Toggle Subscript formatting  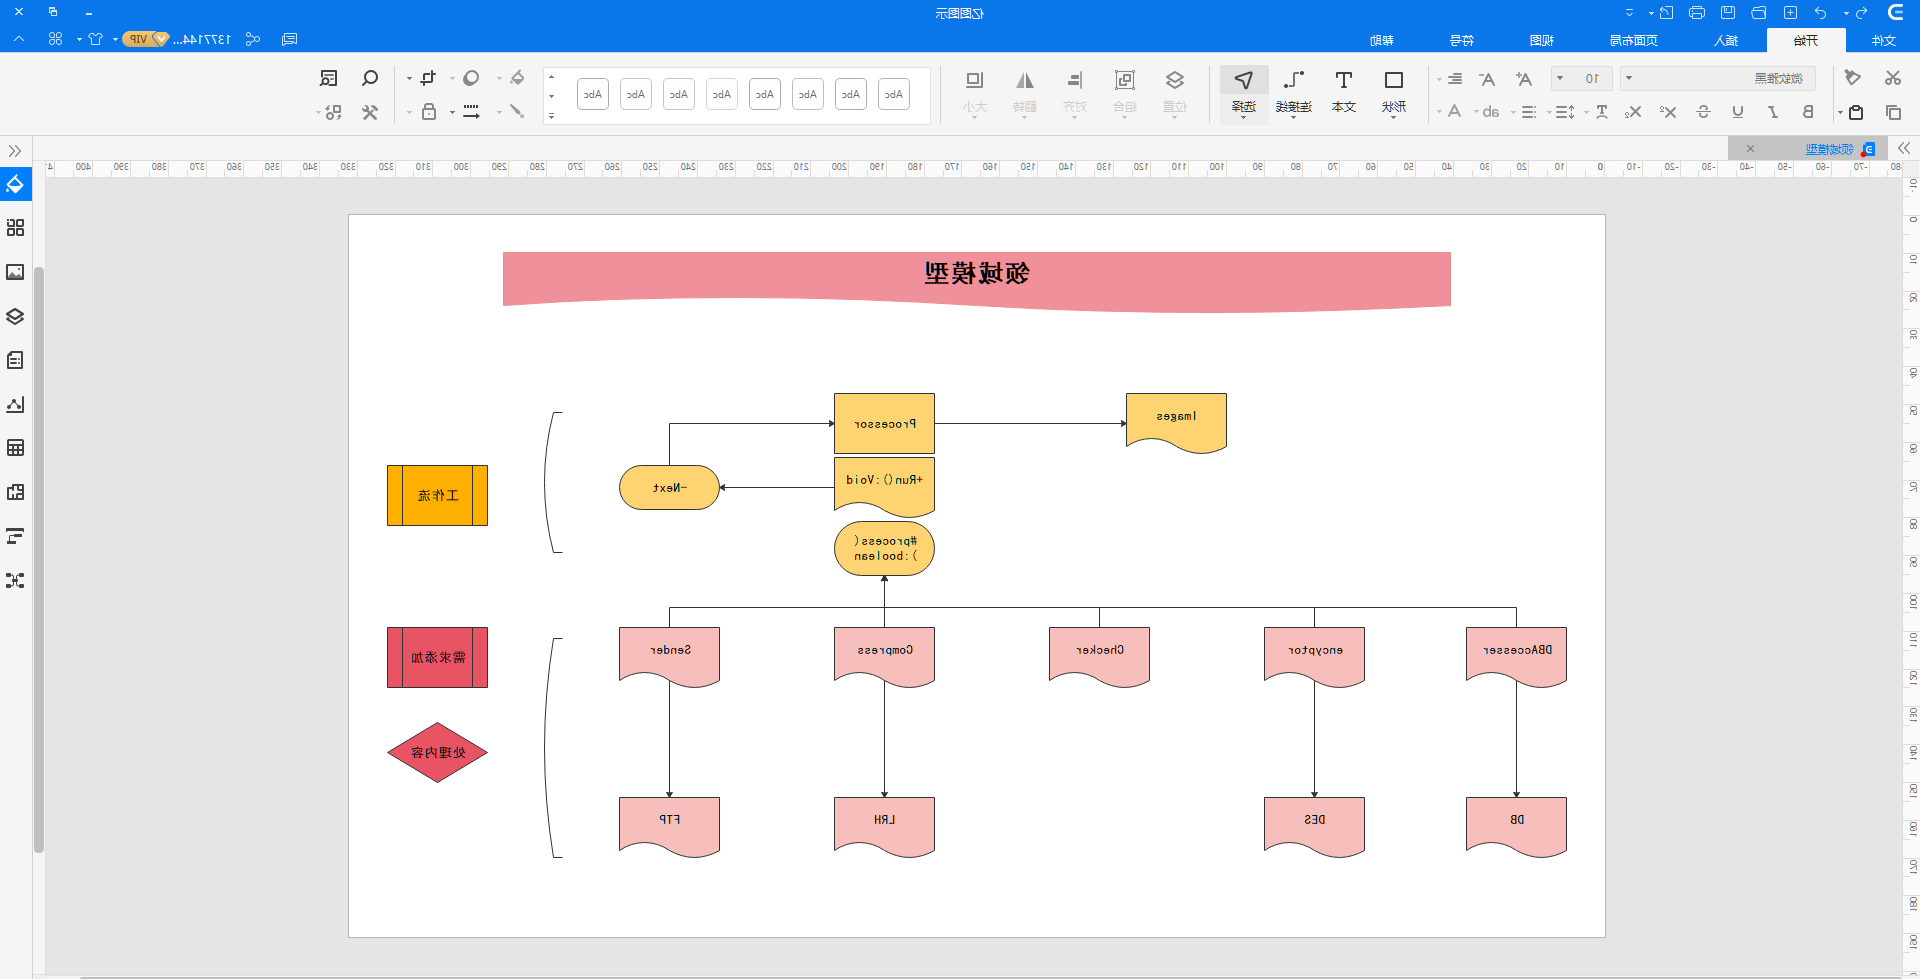click(x=1632, y=112)
